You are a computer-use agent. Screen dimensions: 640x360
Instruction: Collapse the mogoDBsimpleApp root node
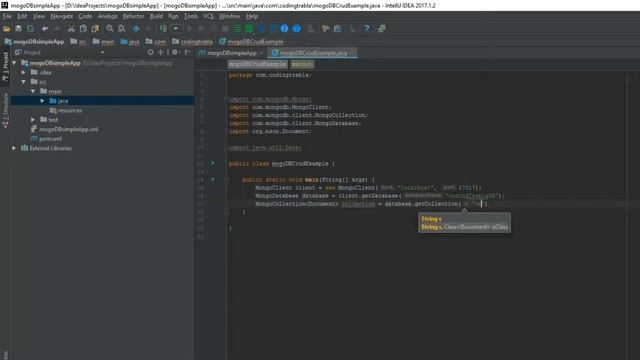tap(14, 63)
